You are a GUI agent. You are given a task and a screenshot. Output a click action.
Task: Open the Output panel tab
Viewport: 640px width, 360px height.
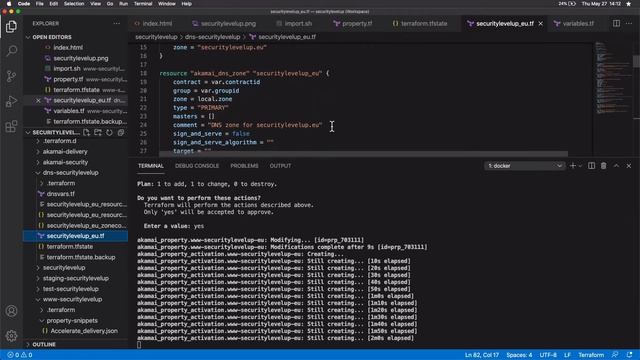pos(280,166)
